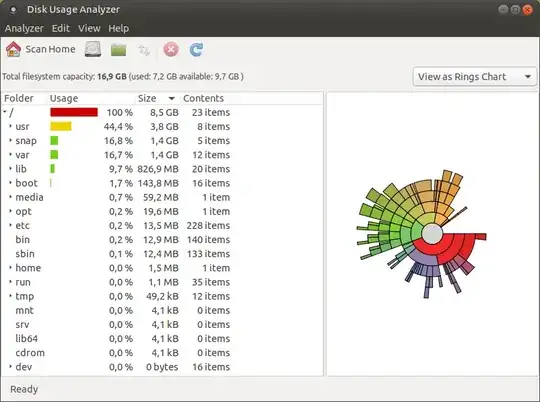This screenshot has height=402, width=540.
Task: Expand the tmp folder
Action: (11, 296)
